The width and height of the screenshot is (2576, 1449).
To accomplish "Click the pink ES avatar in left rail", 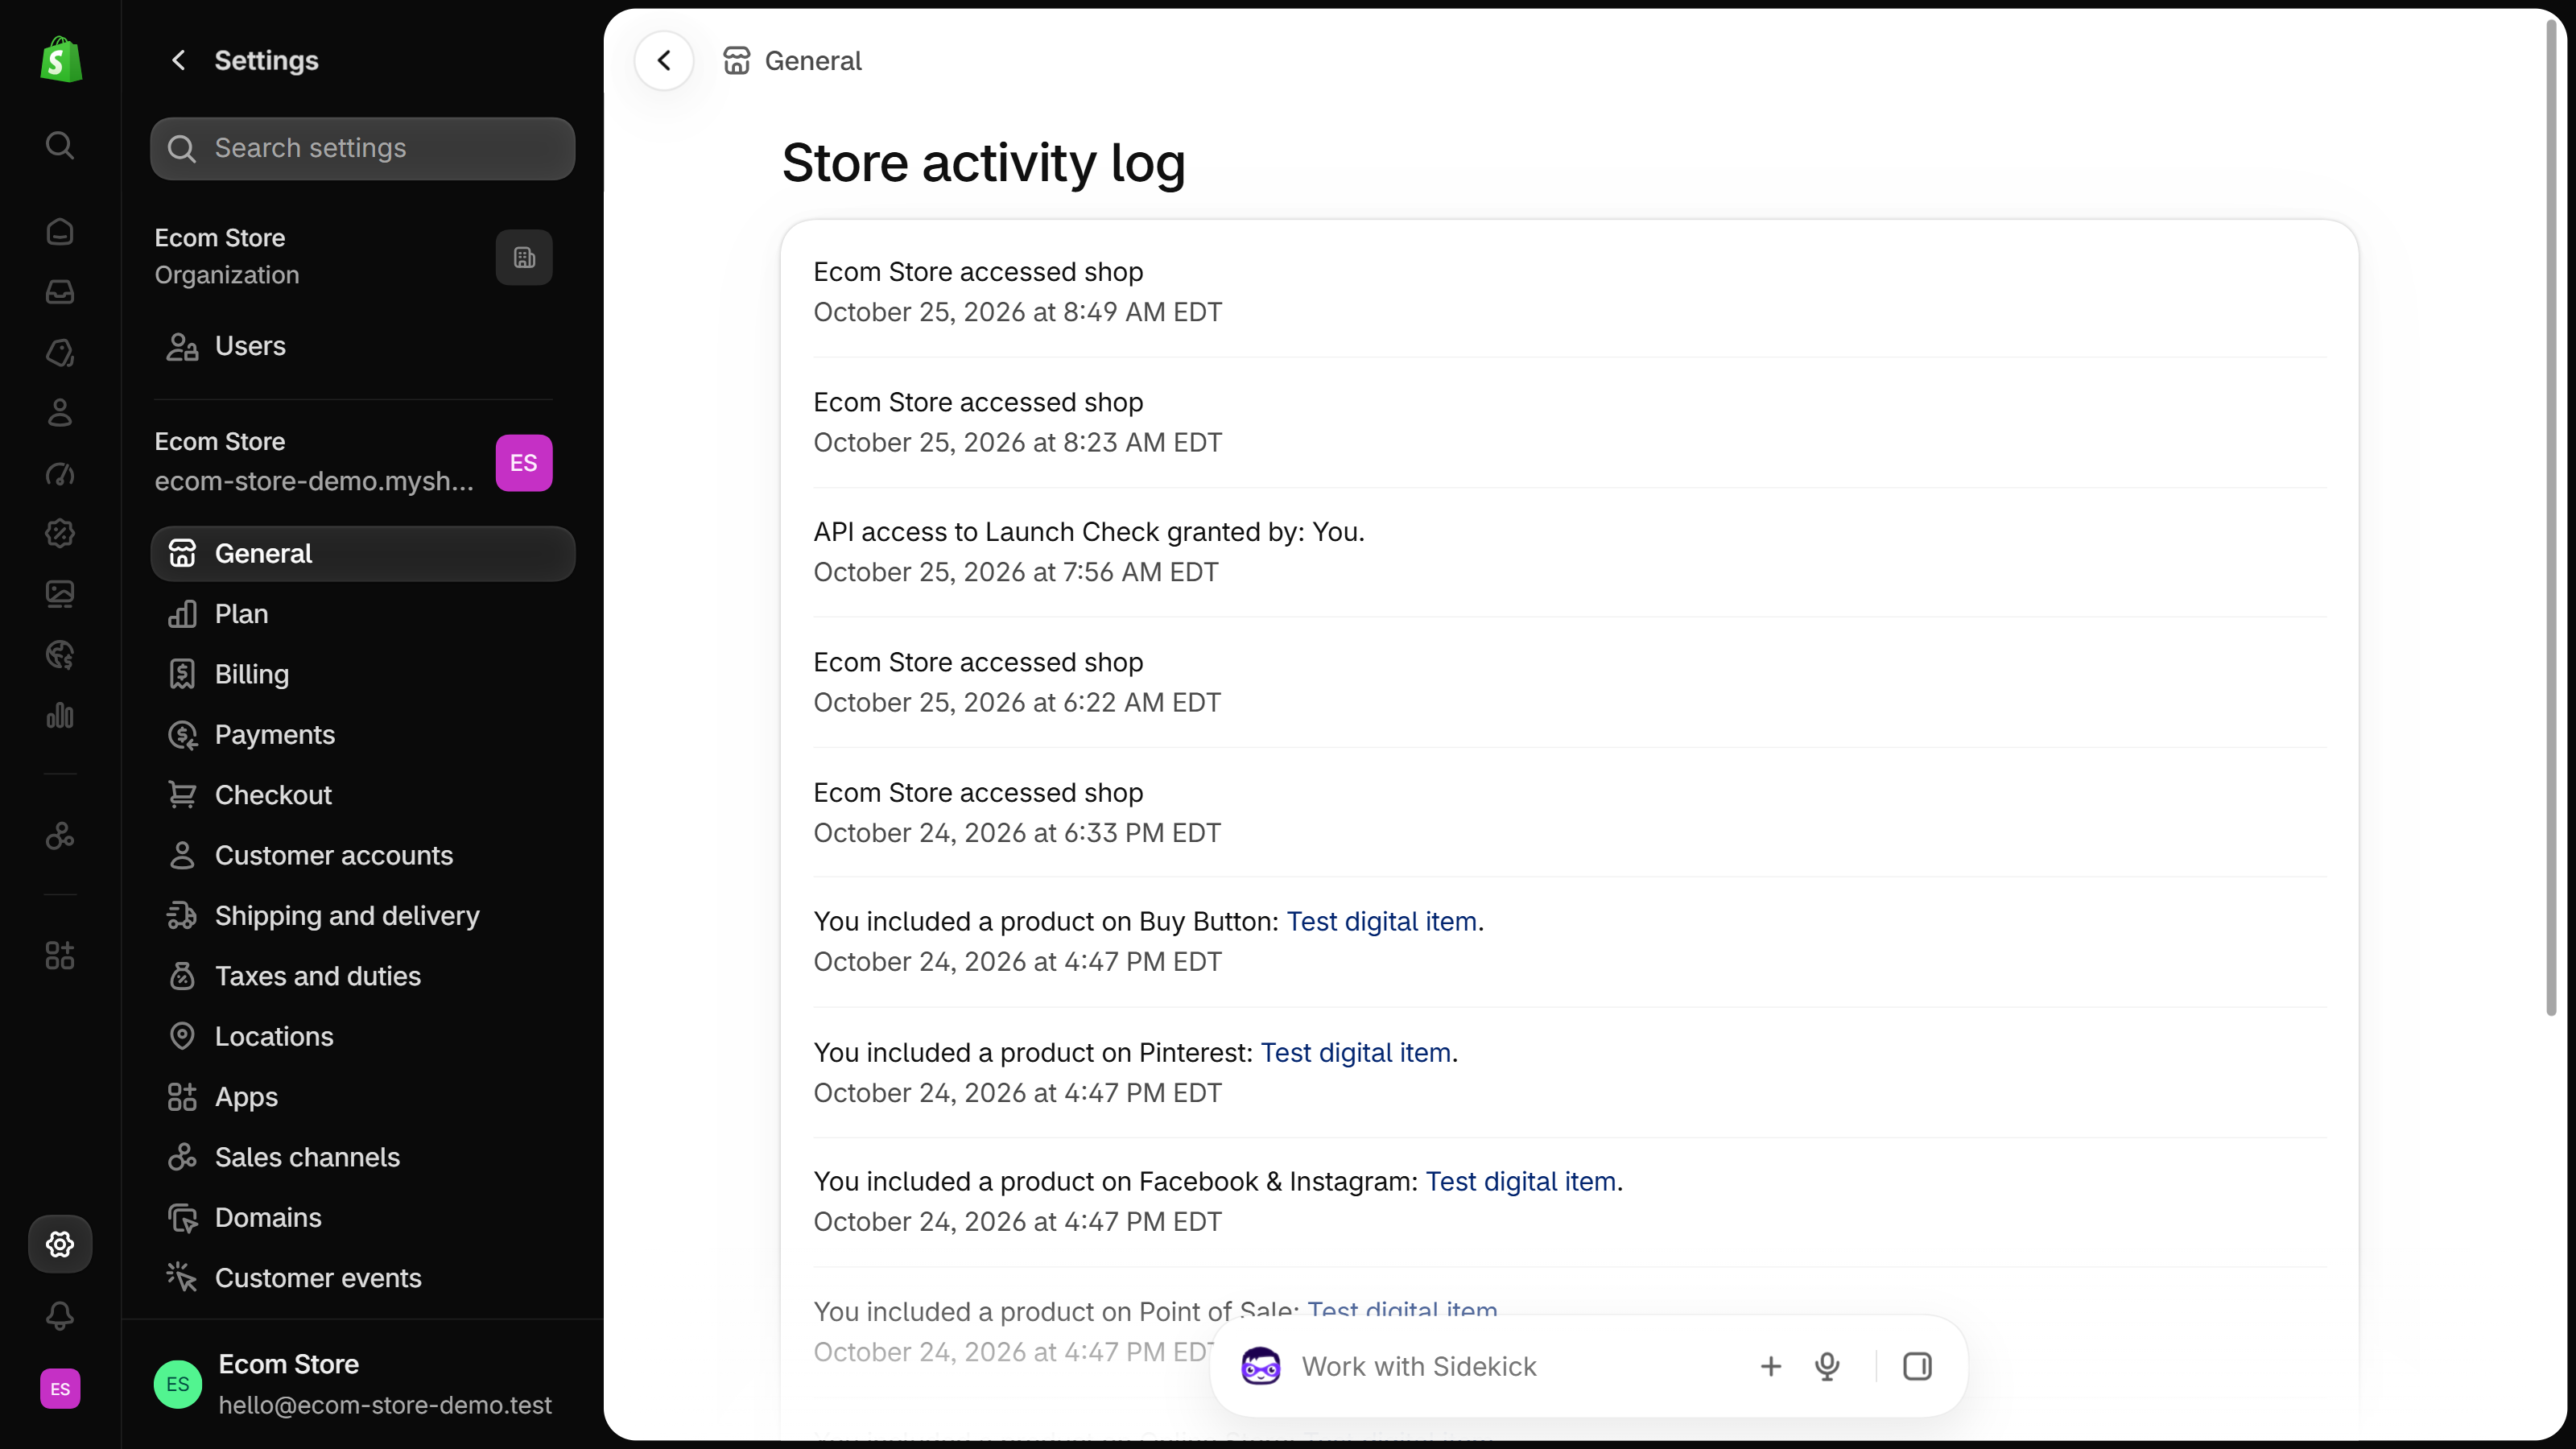I will (x=60, y=1389).
